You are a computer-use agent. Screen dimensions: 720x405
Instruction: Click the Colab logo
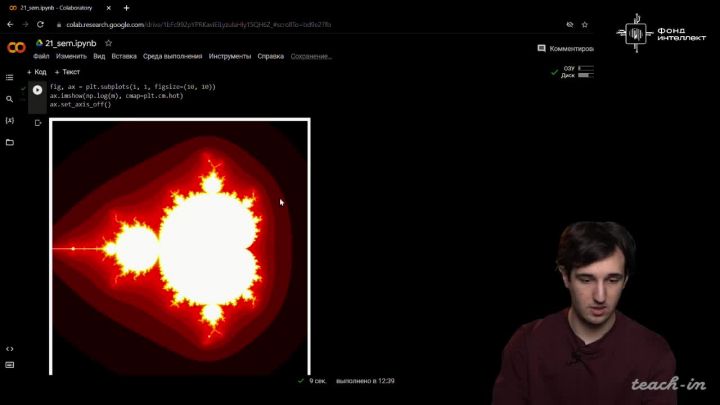pos(16,48)
